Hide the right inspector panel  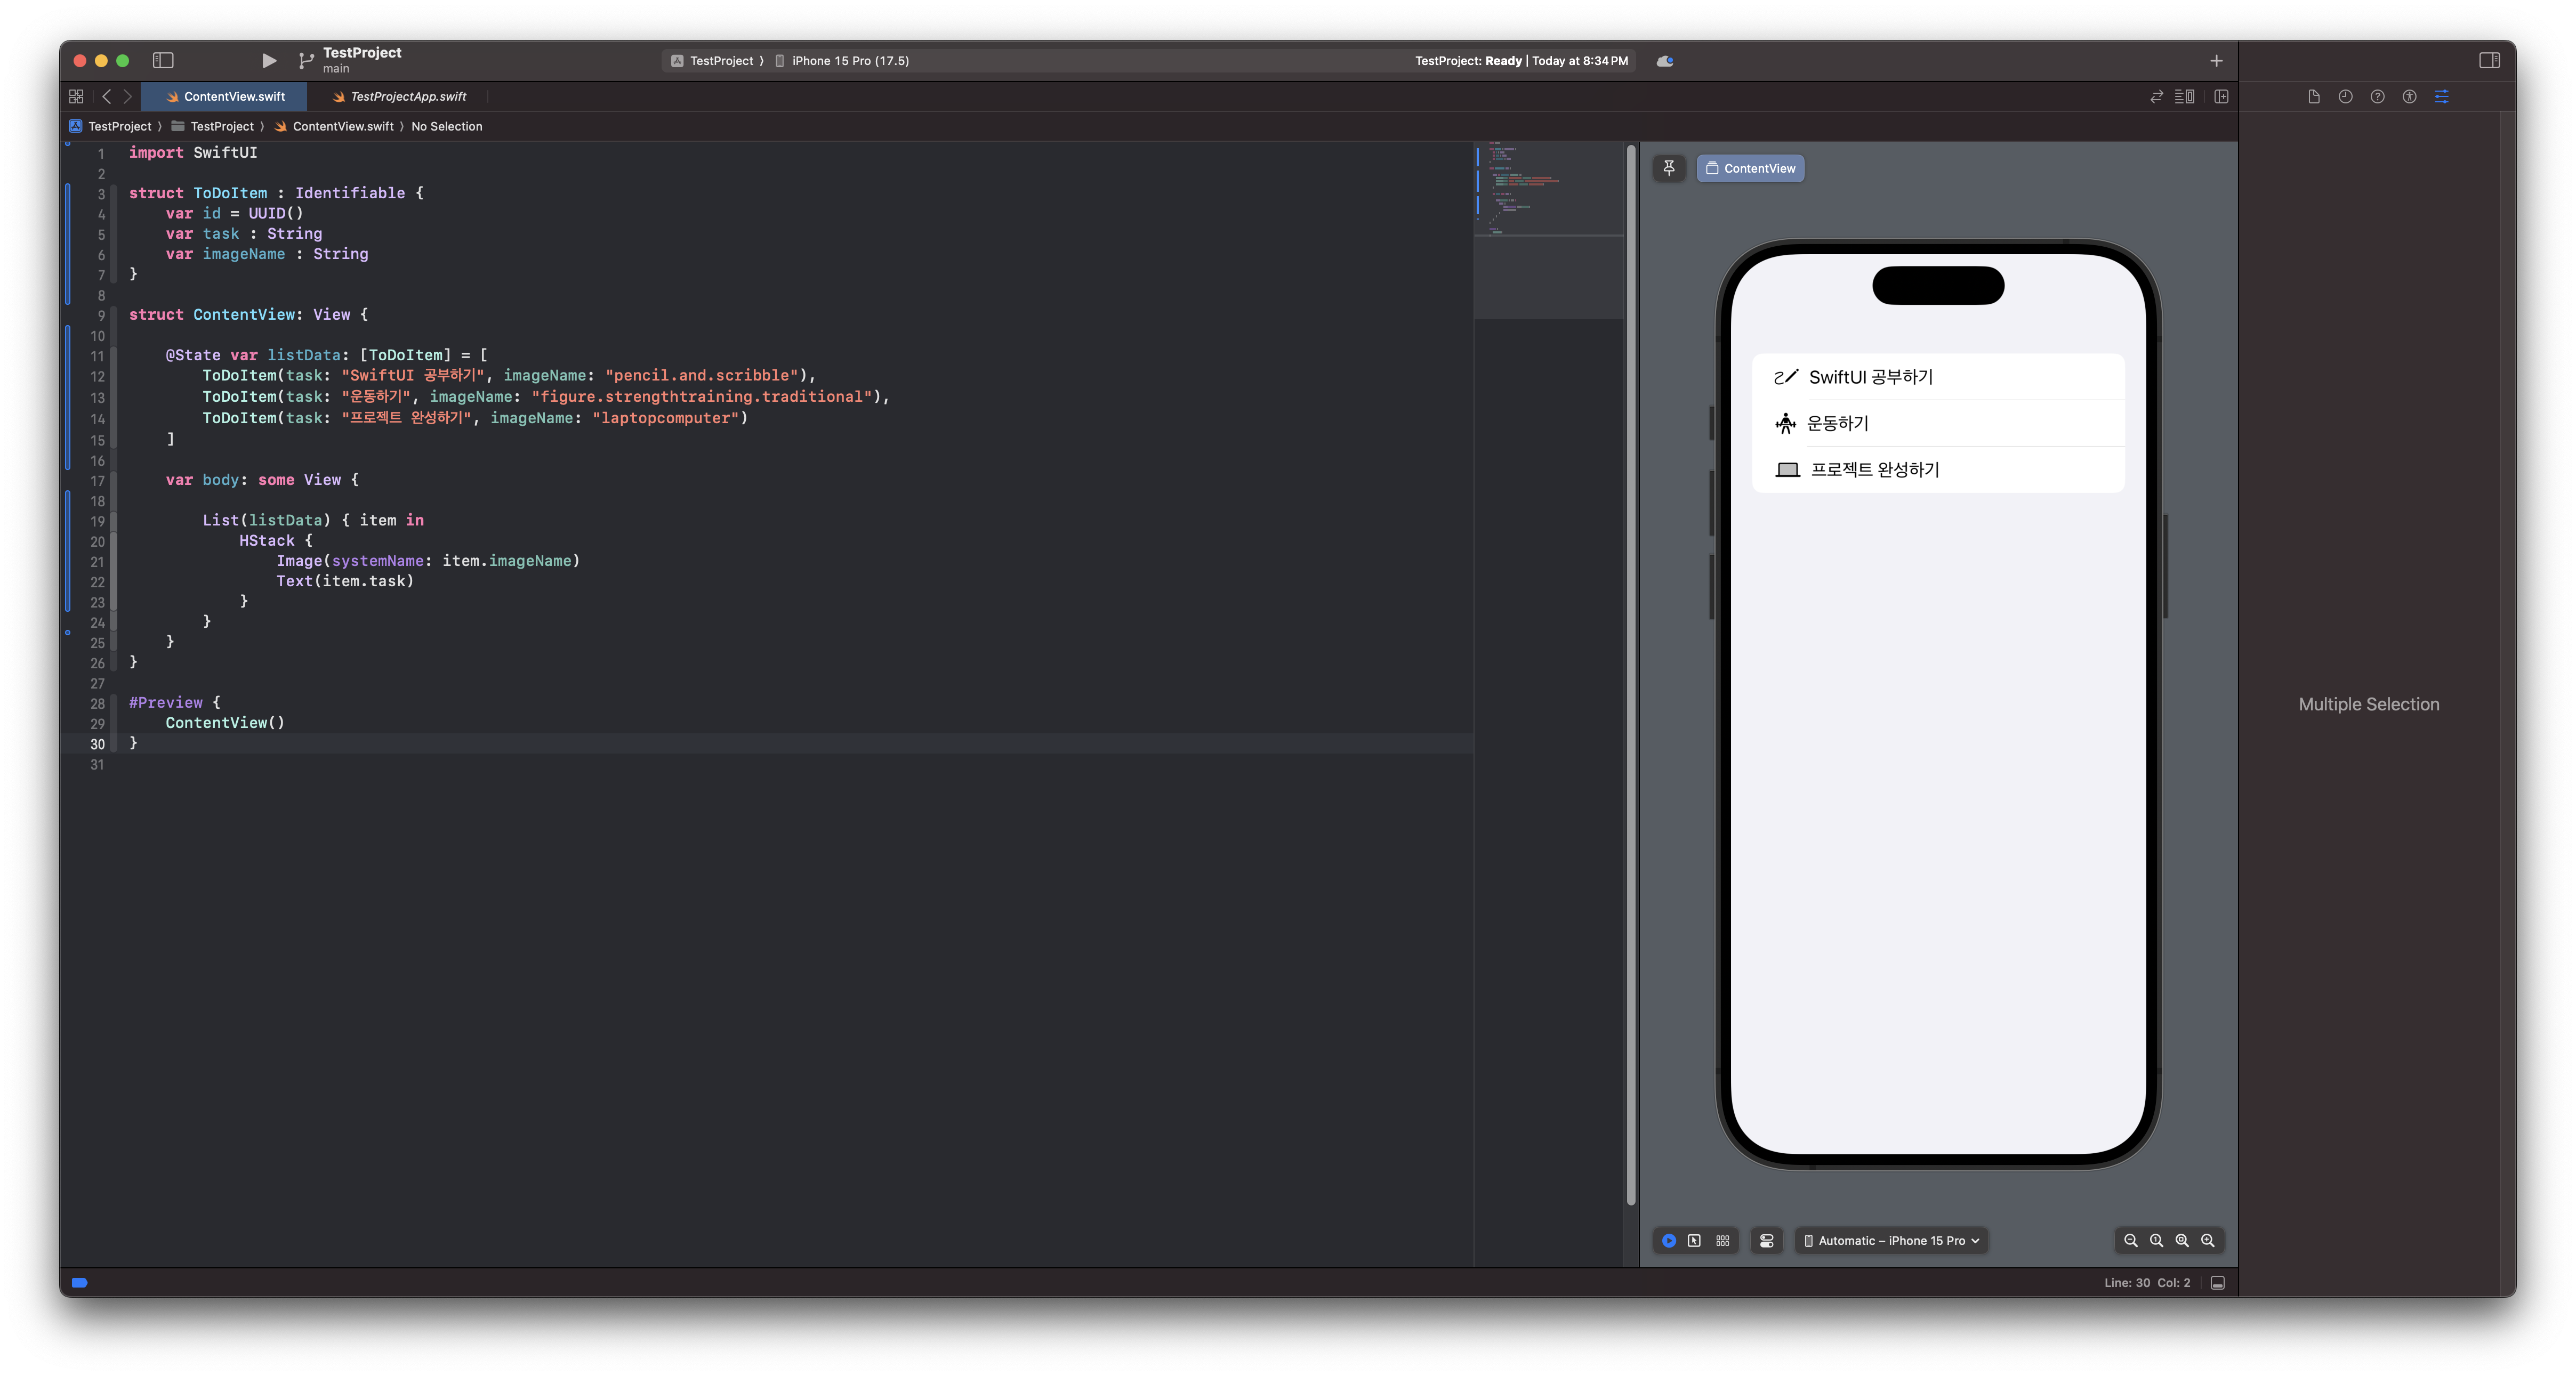[x=2489, y=61]
